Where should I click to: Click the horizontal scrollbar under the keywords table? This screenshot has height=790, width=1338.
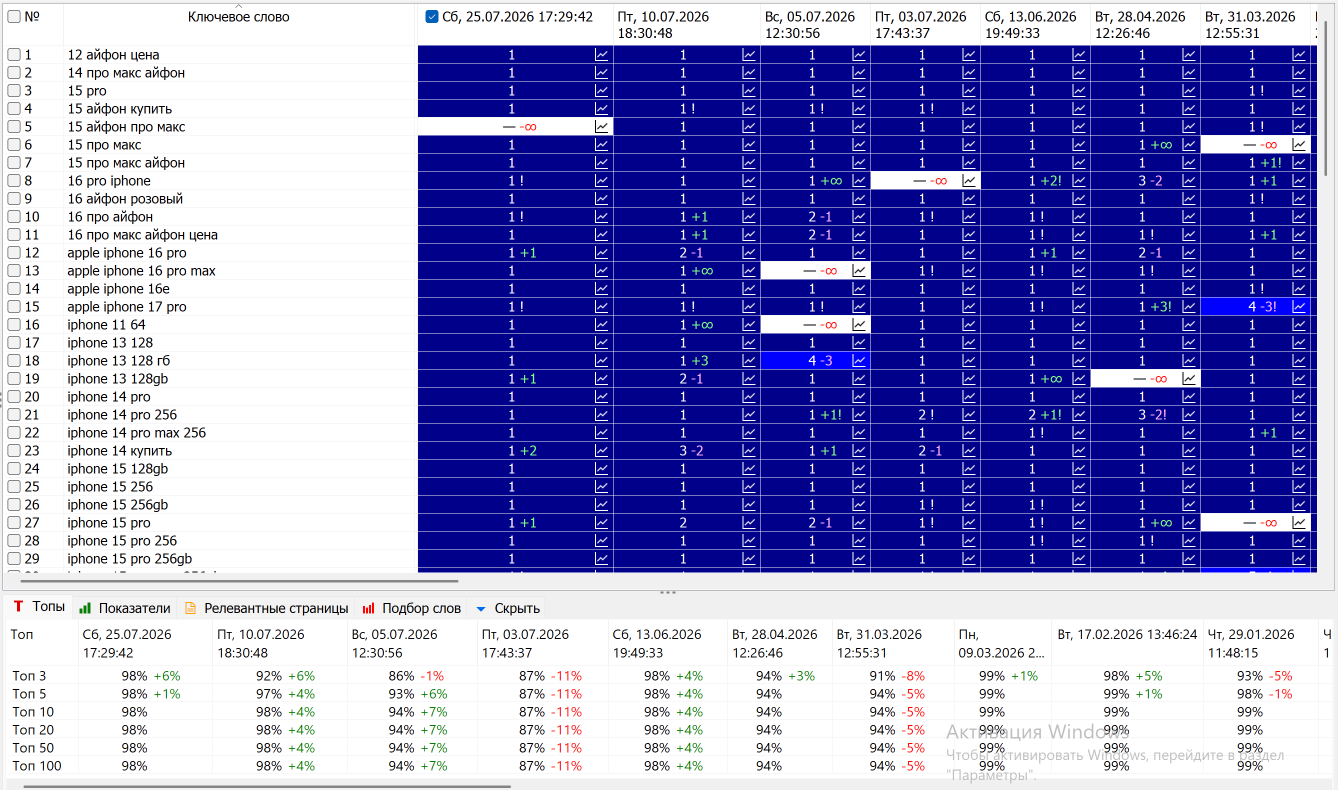(239, 580)
